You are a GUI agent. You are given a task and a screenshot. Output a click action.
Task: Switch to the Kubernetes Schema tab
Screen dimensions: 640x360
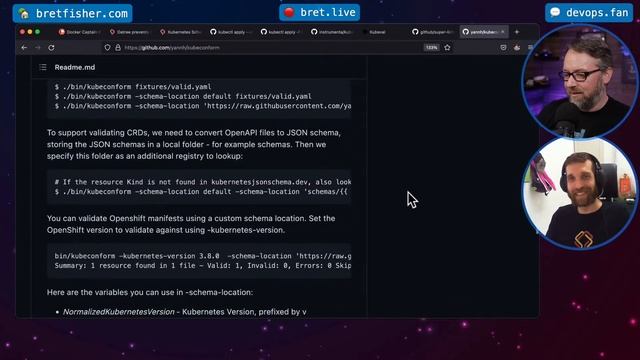click(x=181, y=32)
